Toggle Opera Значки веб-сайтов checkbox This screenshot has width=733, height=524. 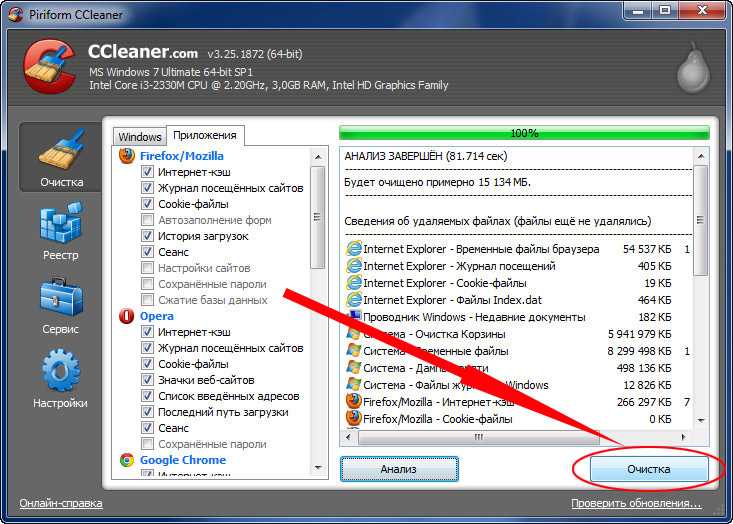click(147, 380)
